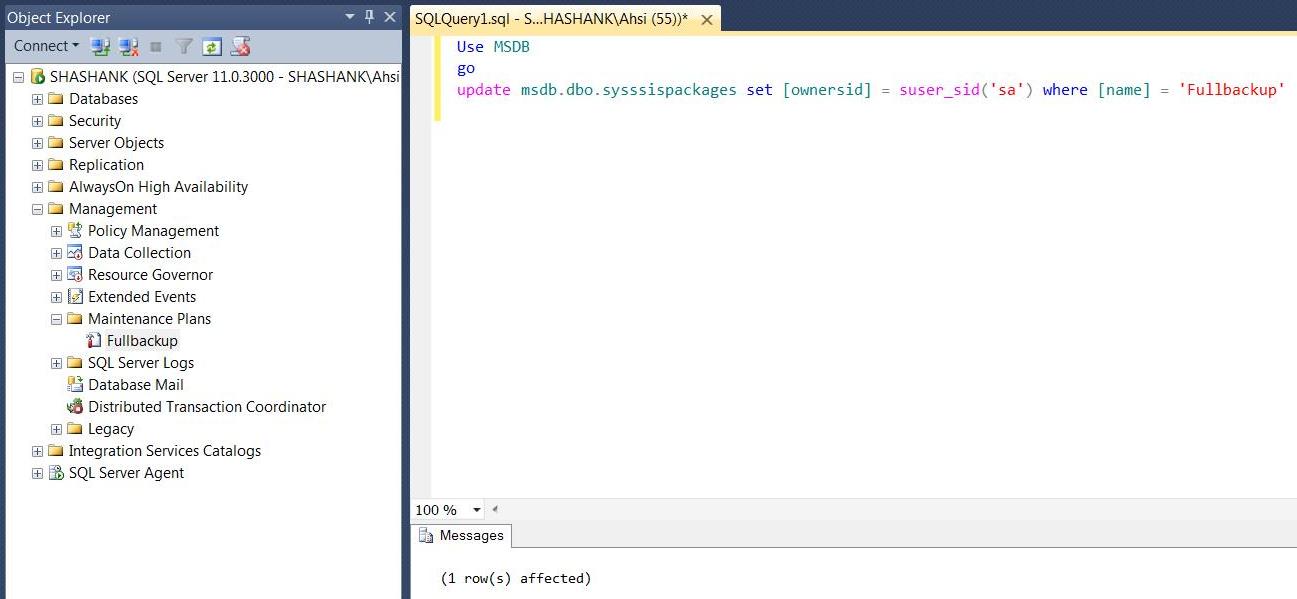Click the Extended Events icon

75,297
